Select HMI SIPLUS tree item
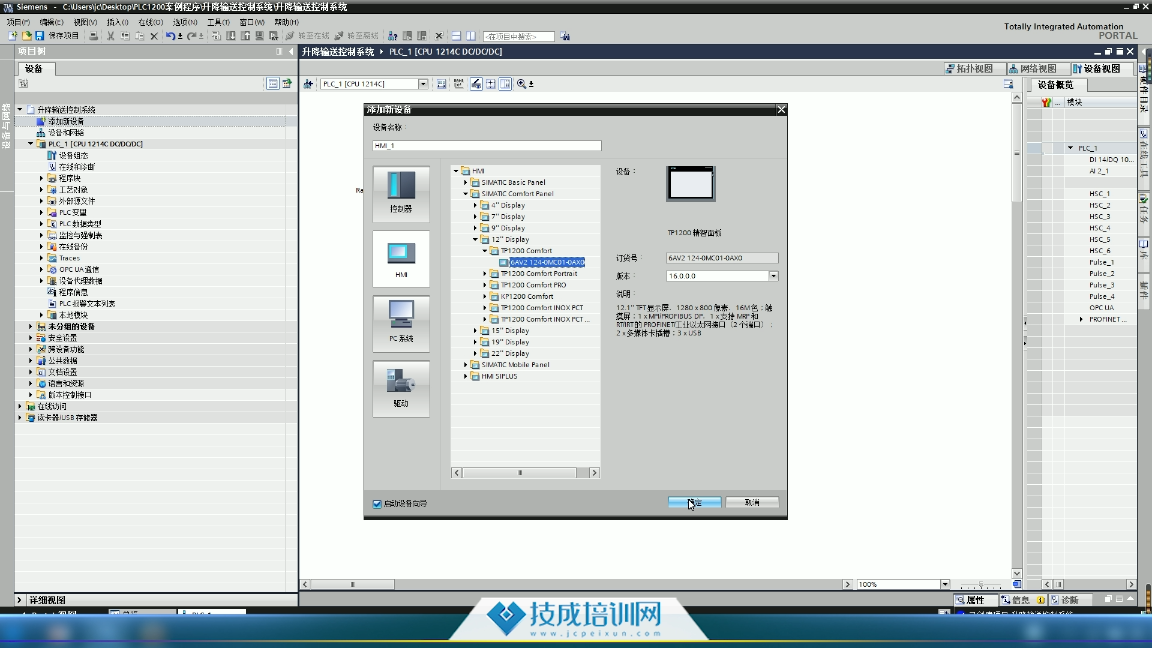Screen dimensions: 1152x648 (499, 376)
